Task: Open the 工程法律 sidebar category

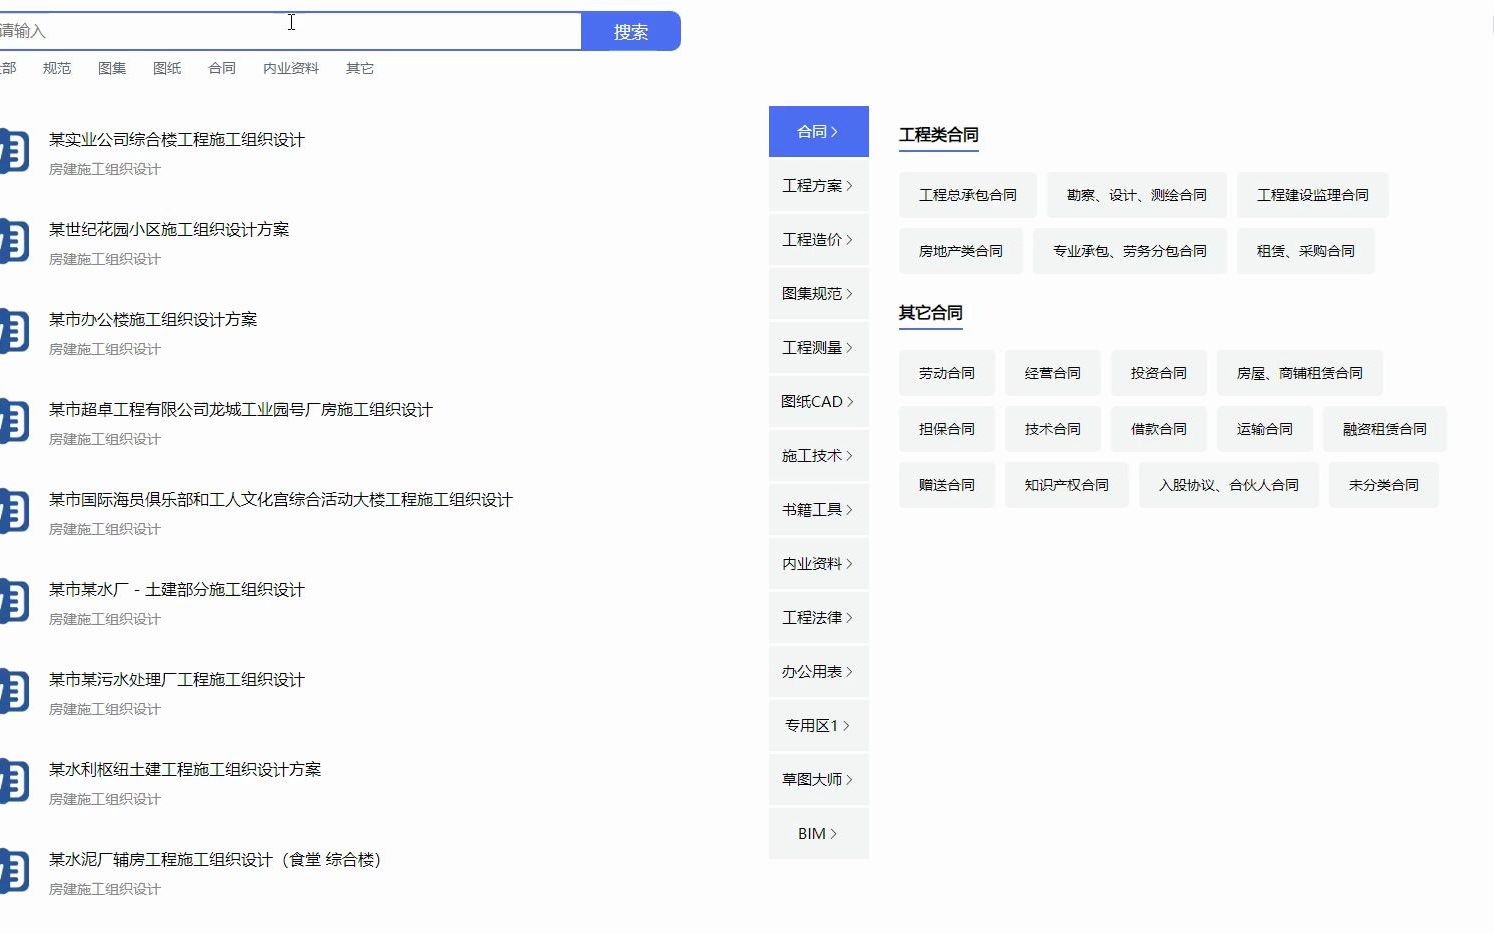Action: coord(819,618)
